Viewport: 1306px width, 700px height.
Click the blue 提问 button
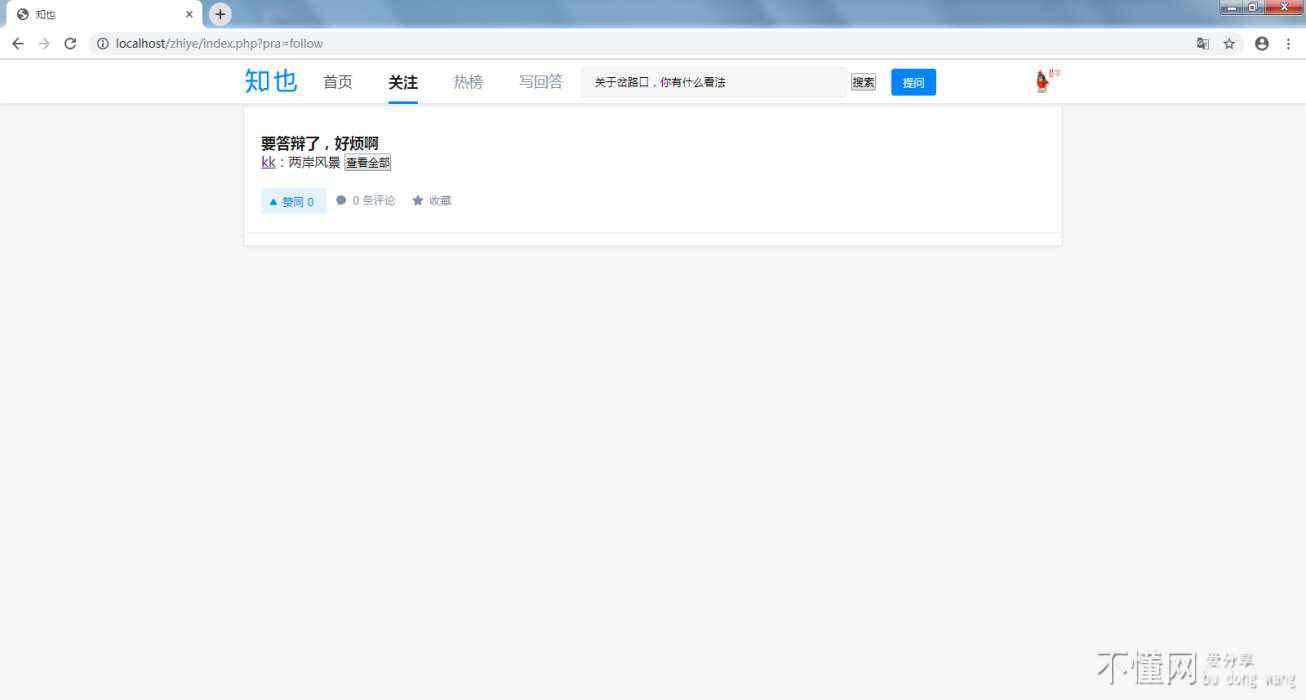(x=913, y=82)
